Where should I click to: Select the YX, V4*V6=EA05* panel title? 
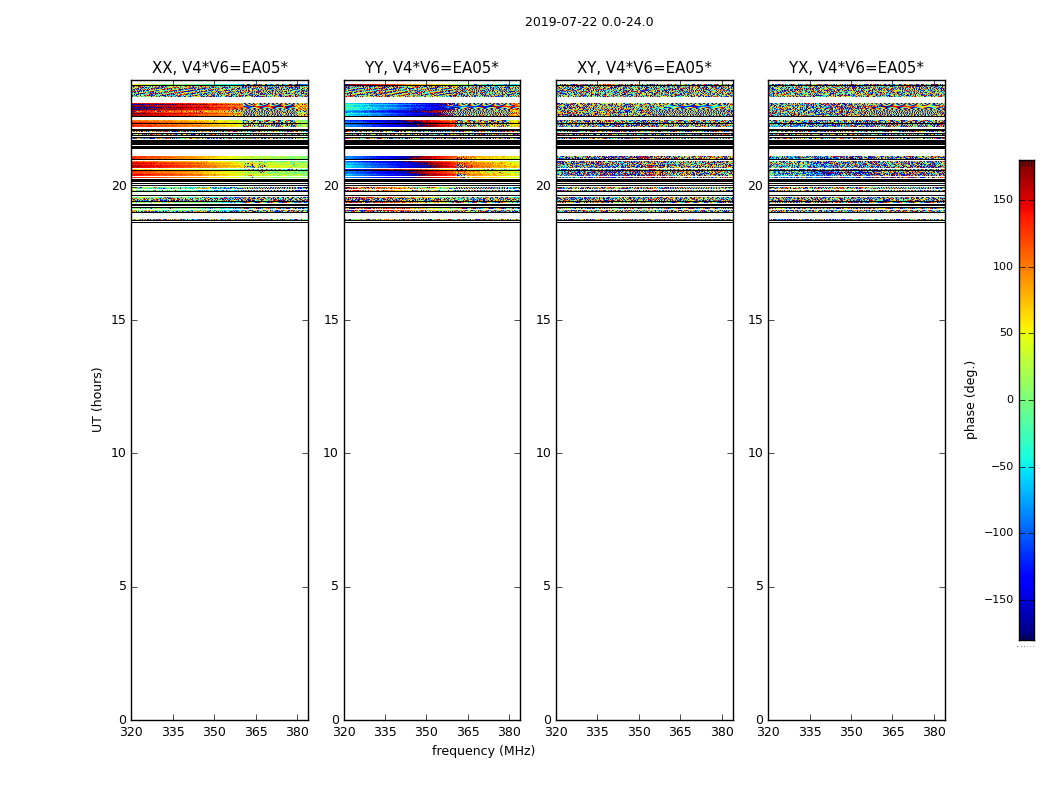coord(856,68)
